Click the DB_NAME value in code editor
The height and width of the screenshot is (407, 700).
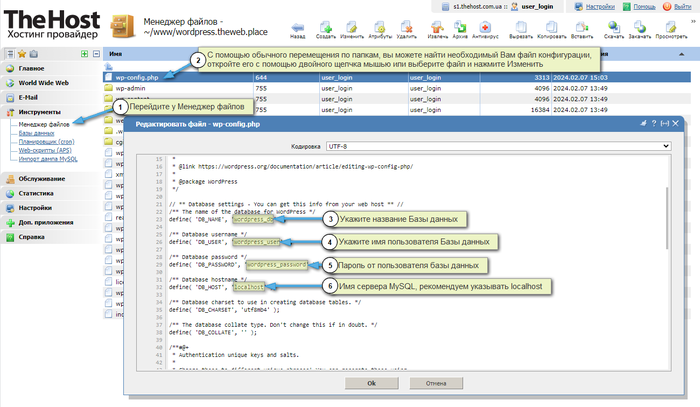[x=253, y=220]
